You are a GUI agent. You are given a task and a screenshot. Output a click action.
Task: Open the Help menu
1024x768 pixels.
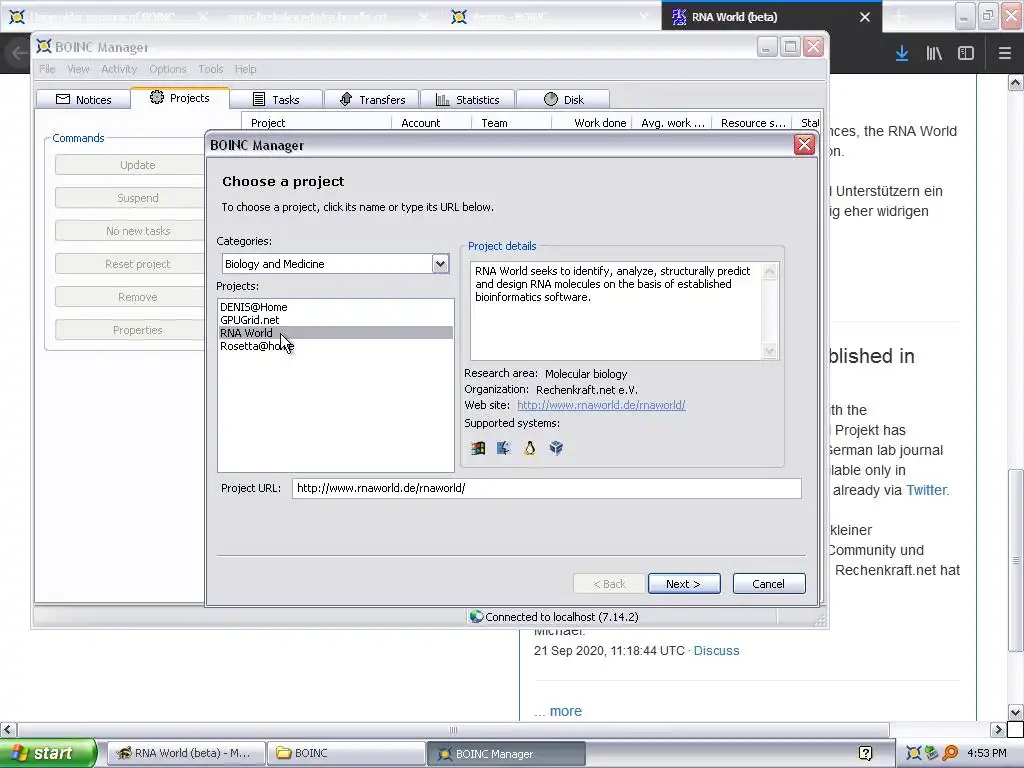point(246,69)
